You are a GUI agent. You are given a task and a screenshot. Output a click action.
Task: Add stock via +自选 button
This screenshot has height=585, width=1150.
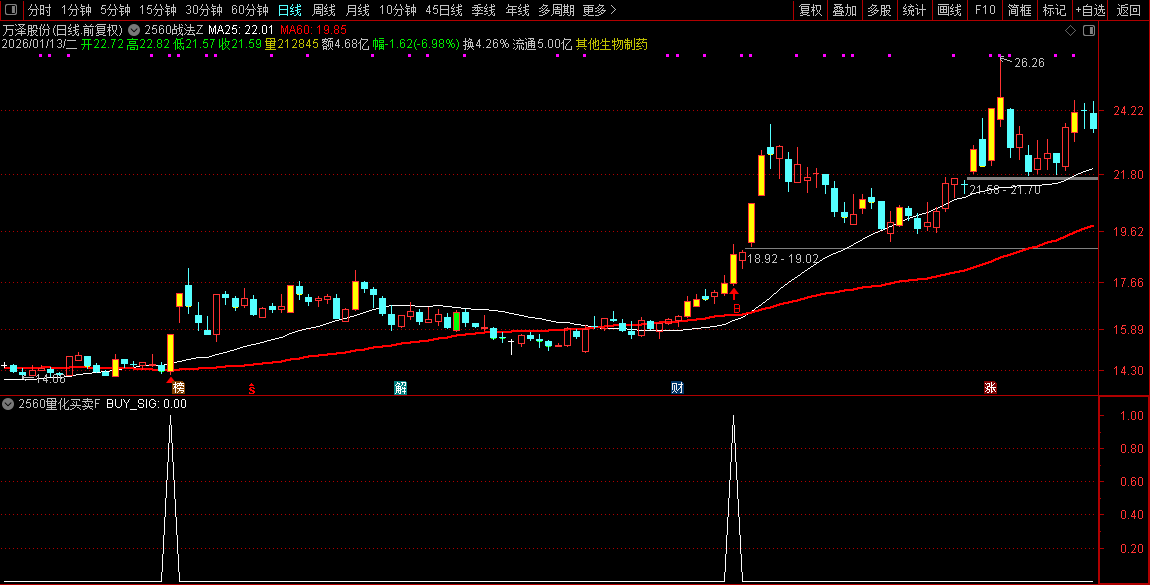pos(1091,10)
